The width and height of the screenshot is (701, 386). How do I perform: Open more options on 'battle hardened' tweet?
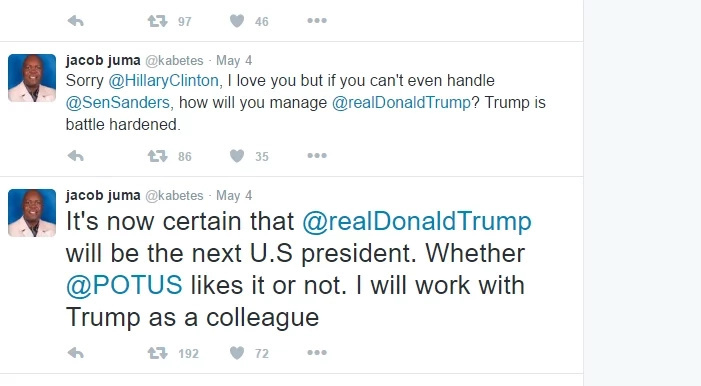coord(317,156)
